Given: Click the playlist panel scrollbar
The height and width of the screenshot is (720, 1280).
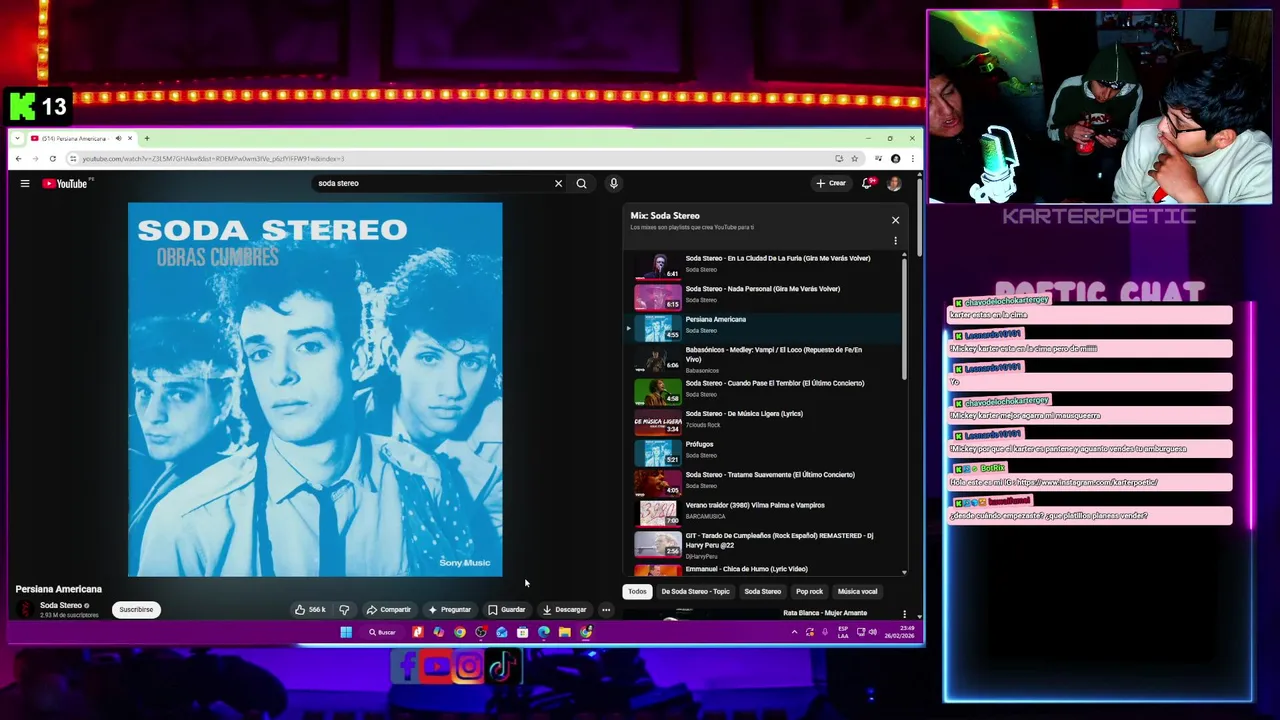Looking at the screenshot, I should point(904,318).
